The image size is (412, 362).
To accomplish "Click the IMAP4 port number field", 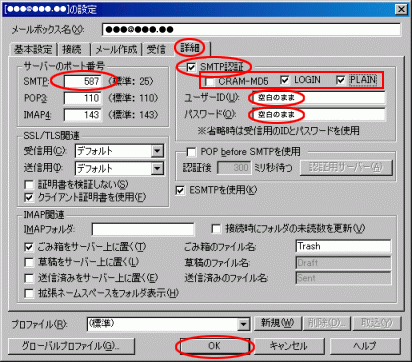I will pos(83,115).
